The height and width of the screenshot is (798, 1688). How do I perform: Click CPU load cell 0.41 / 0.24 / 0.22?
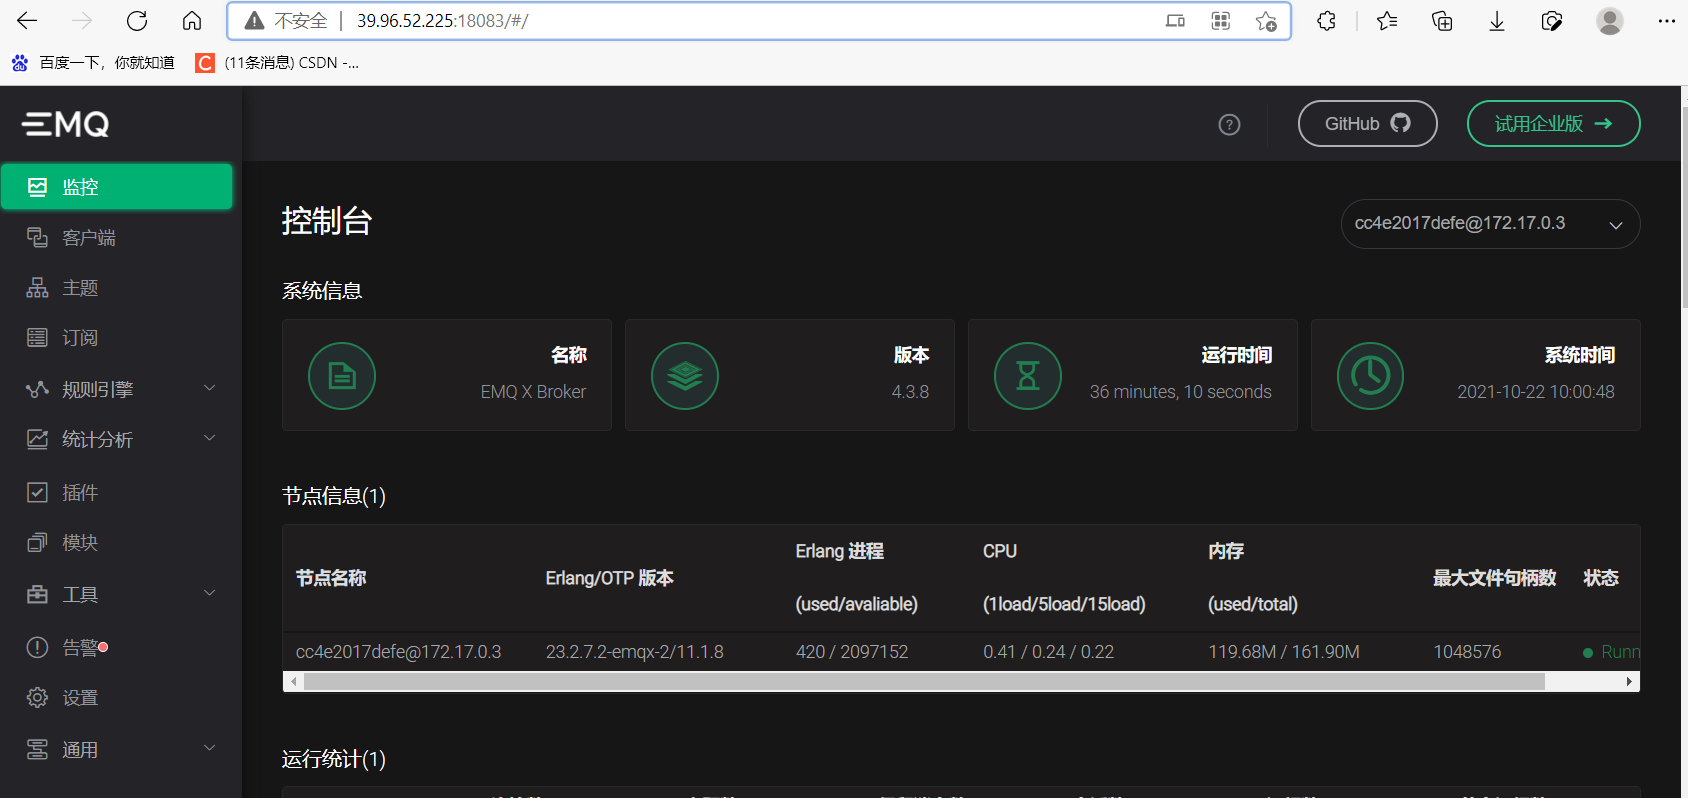point(1048,652)
